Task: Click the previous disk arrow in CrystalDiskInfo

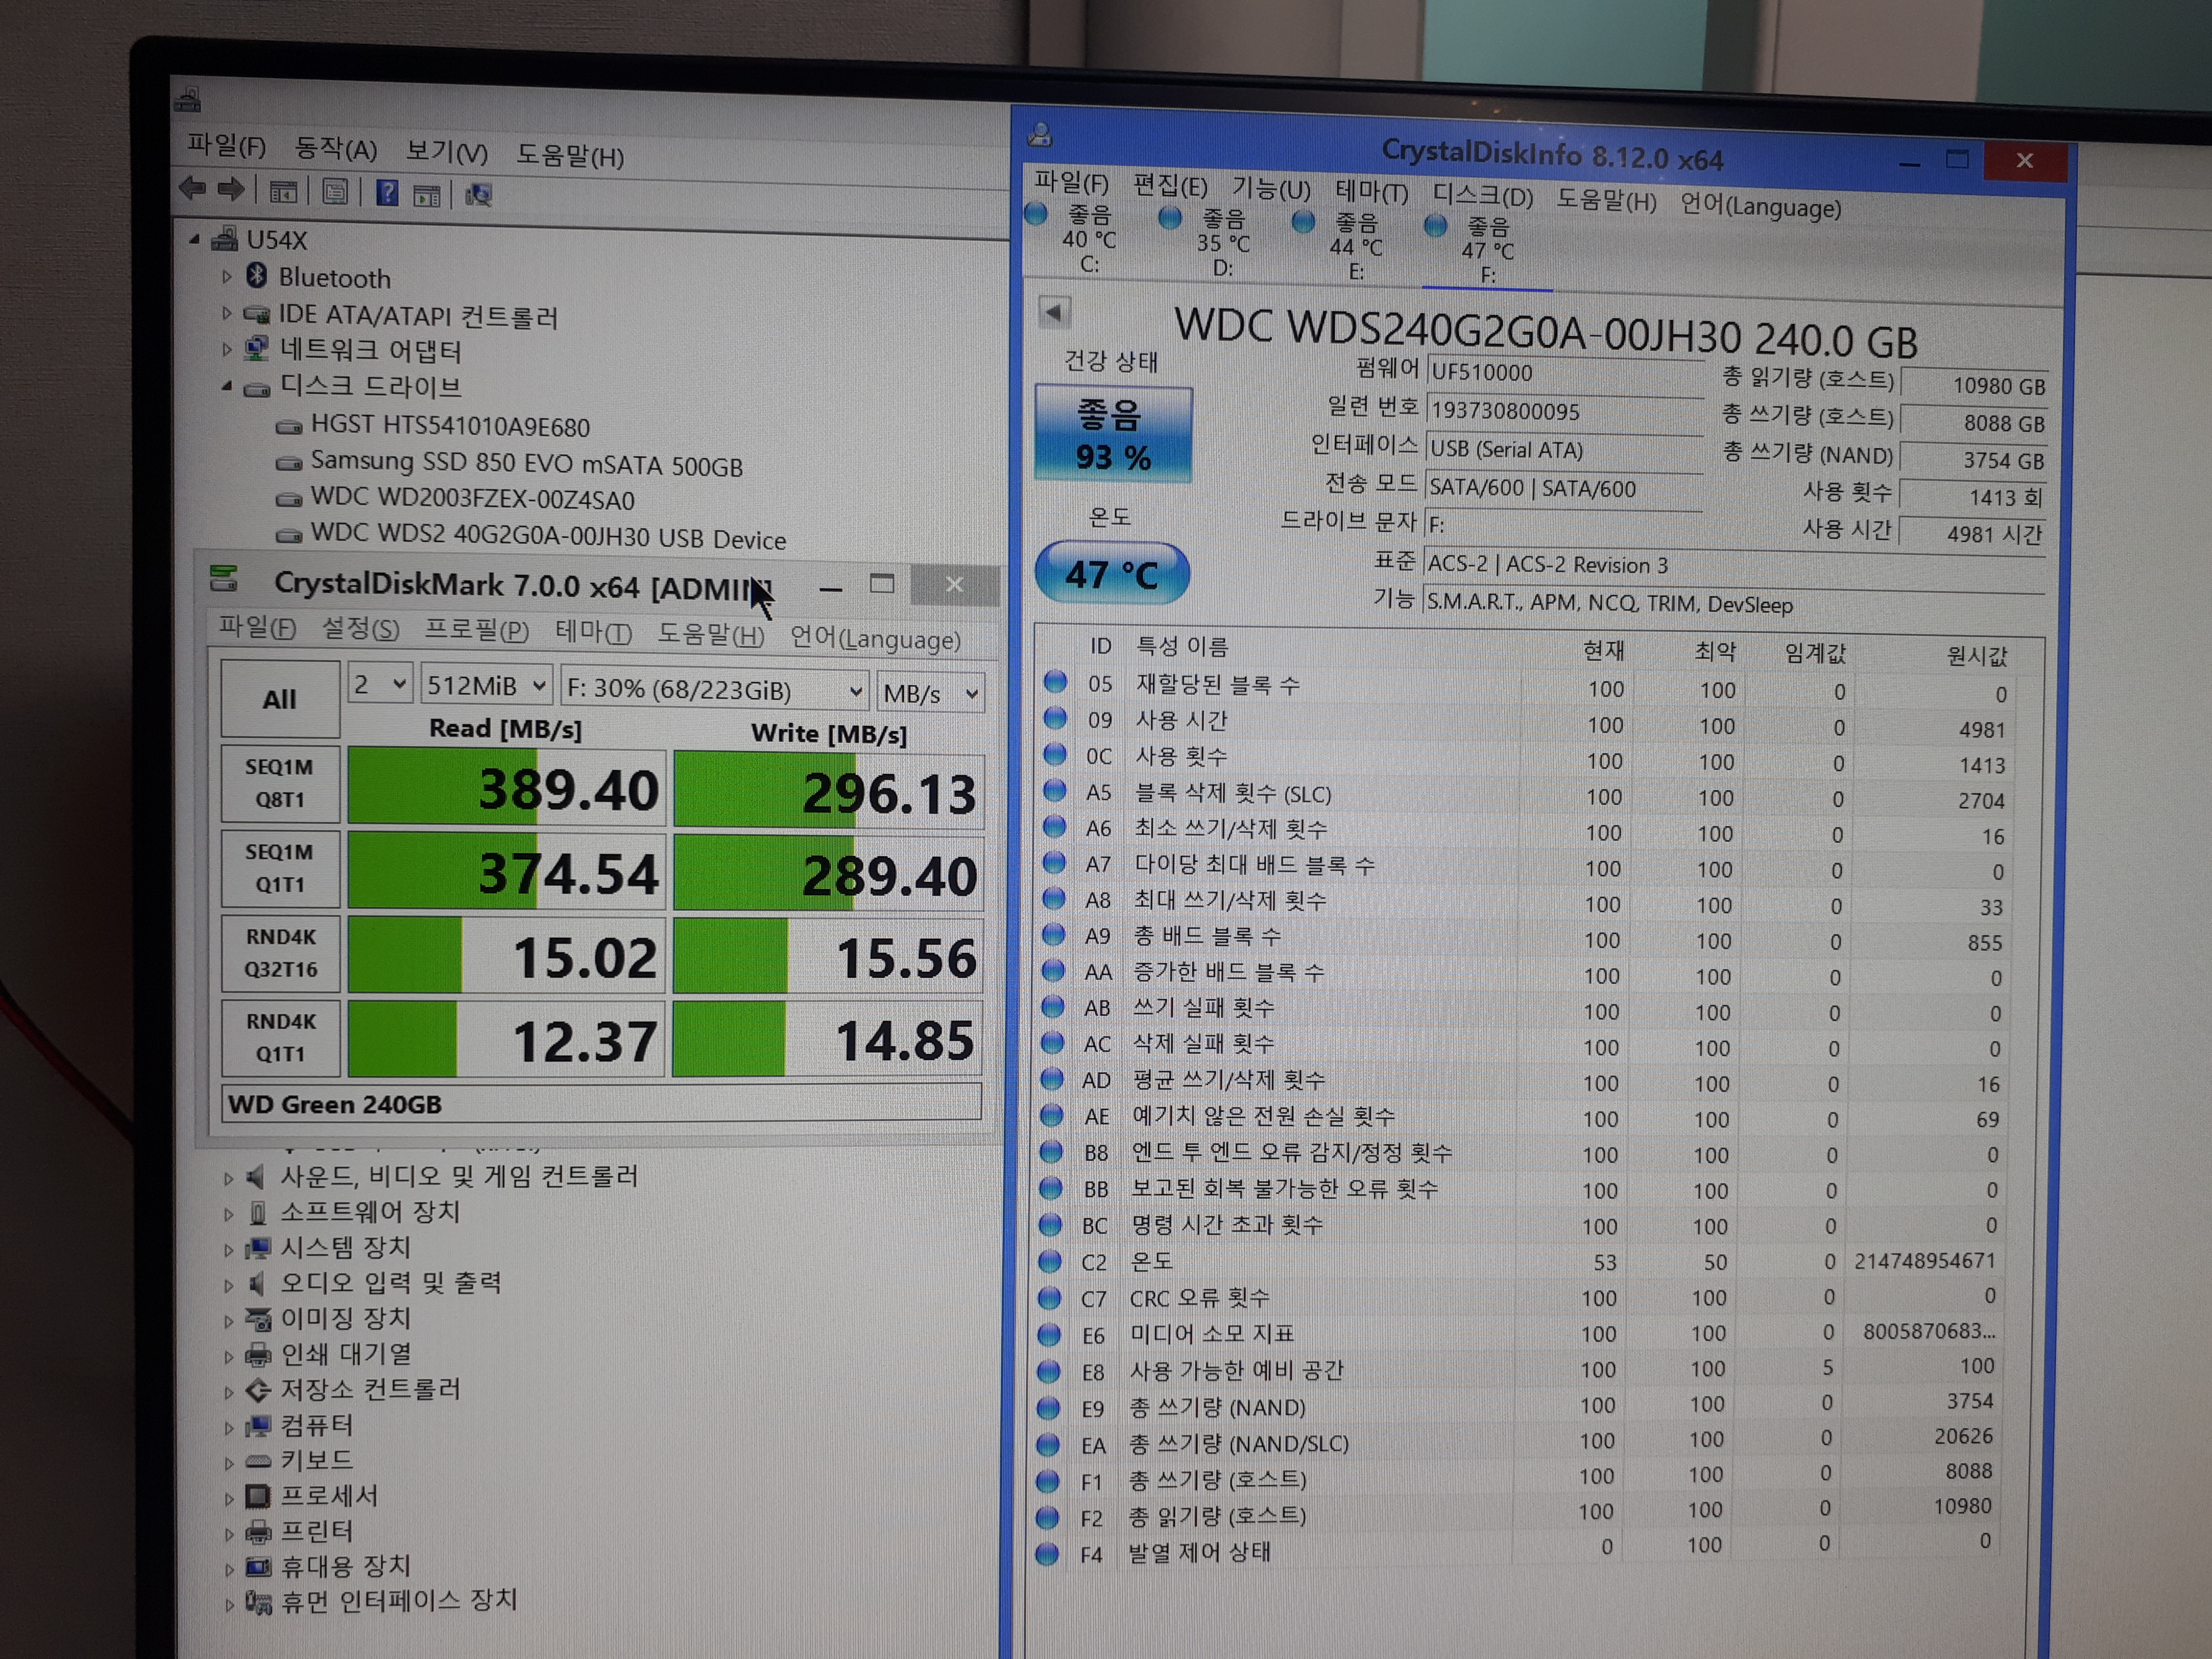Action: (x=1054, y=312)
